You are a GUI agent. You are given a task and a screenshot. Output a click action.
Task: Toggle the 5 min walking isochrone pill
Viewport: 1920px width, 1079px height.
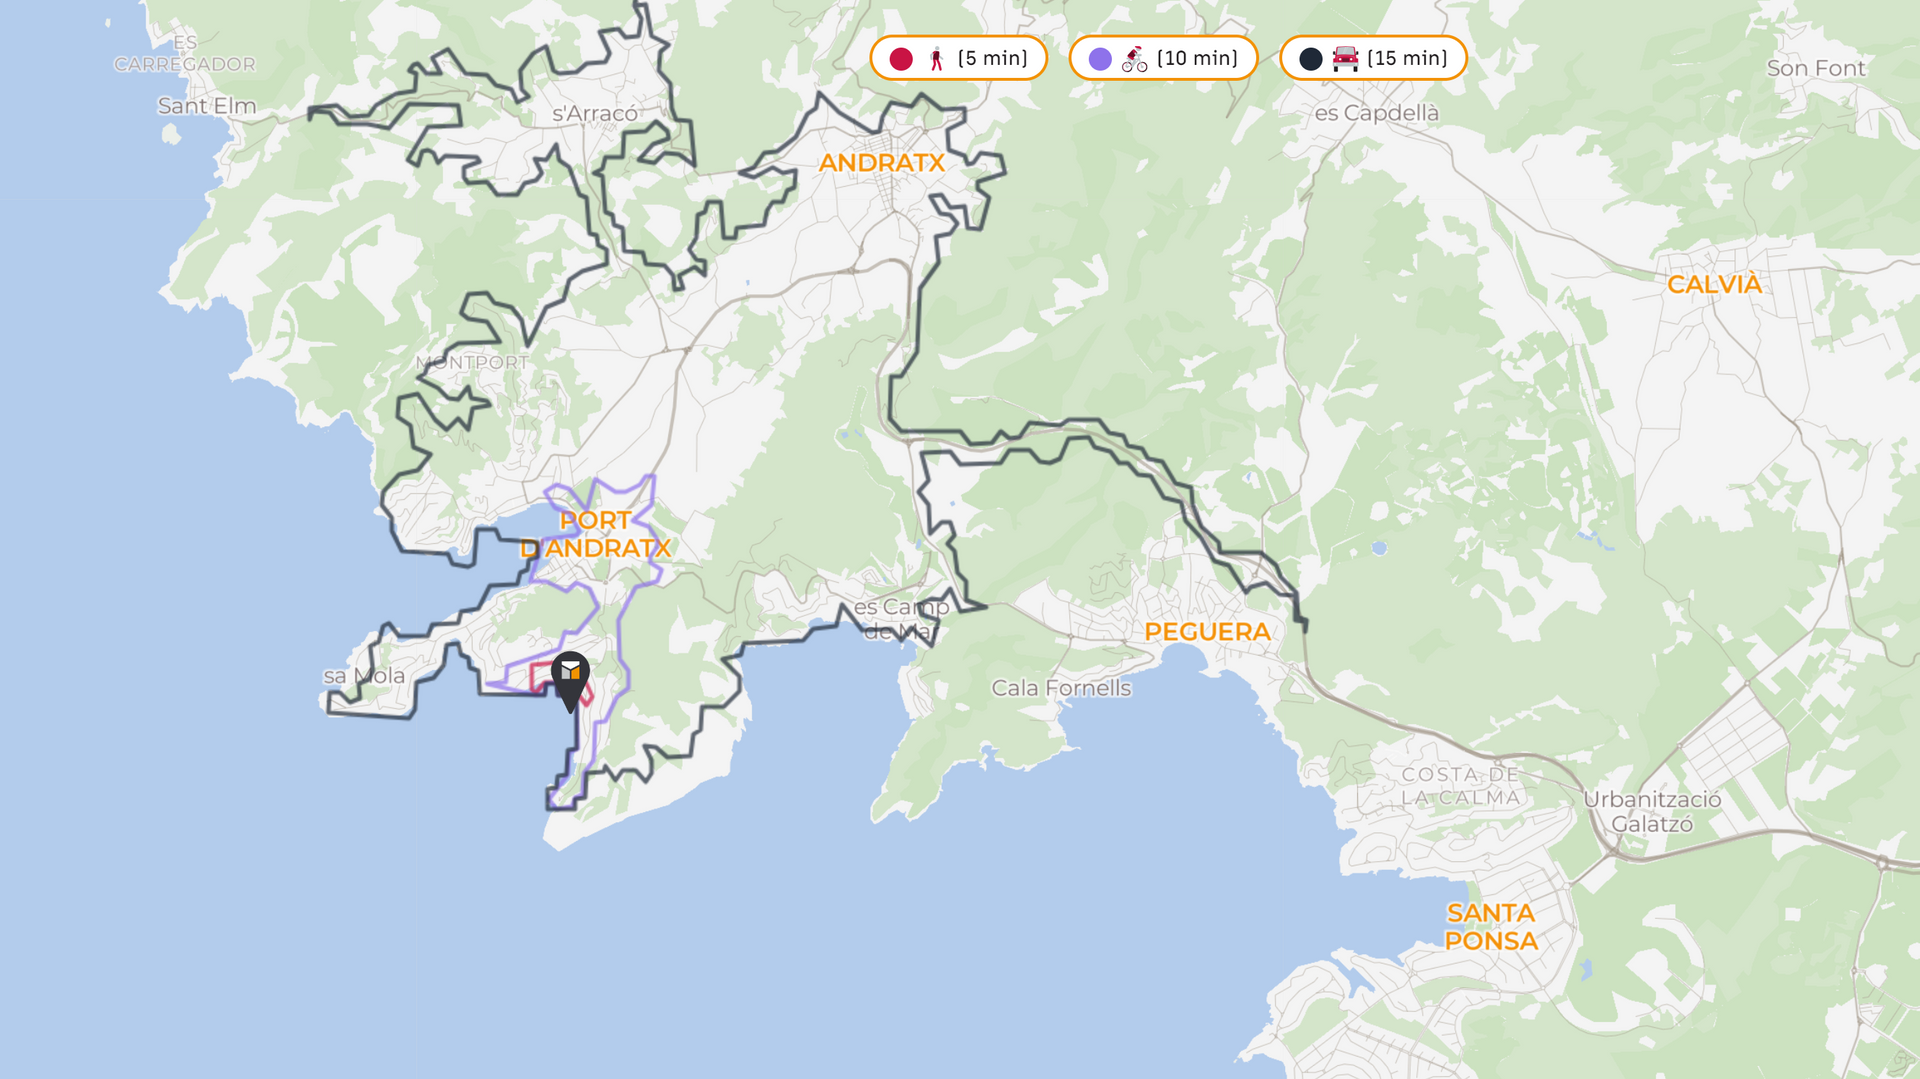click(x=958, y=58)
